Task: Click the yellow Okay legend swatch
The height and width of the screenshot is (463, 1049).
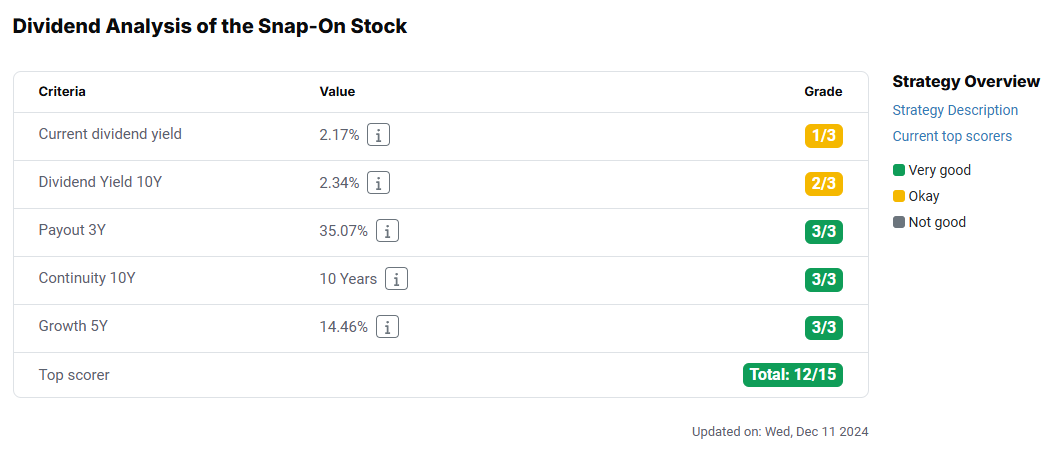Action: coord(898,196)
